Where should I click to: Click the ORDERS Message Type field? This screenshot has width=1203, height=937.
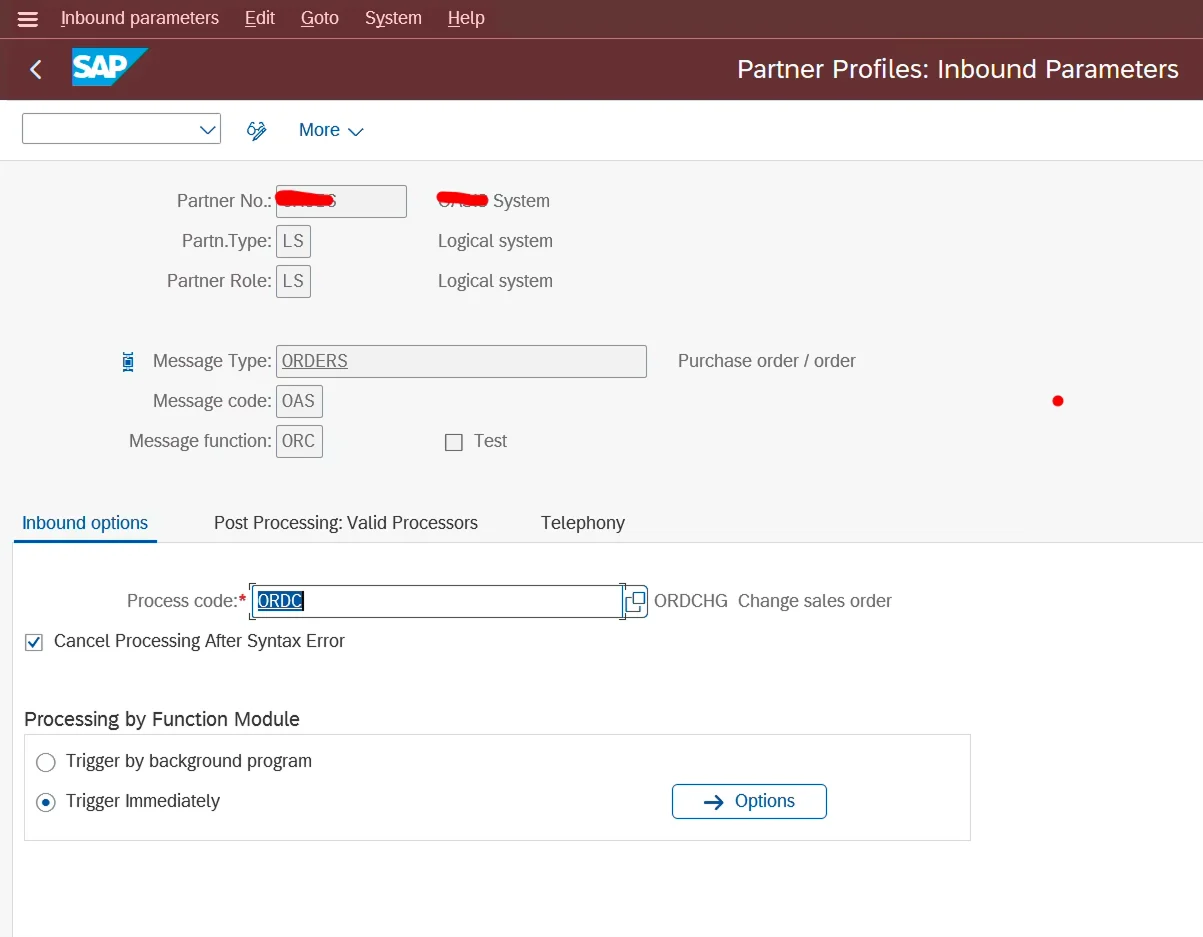coord(461,361)
